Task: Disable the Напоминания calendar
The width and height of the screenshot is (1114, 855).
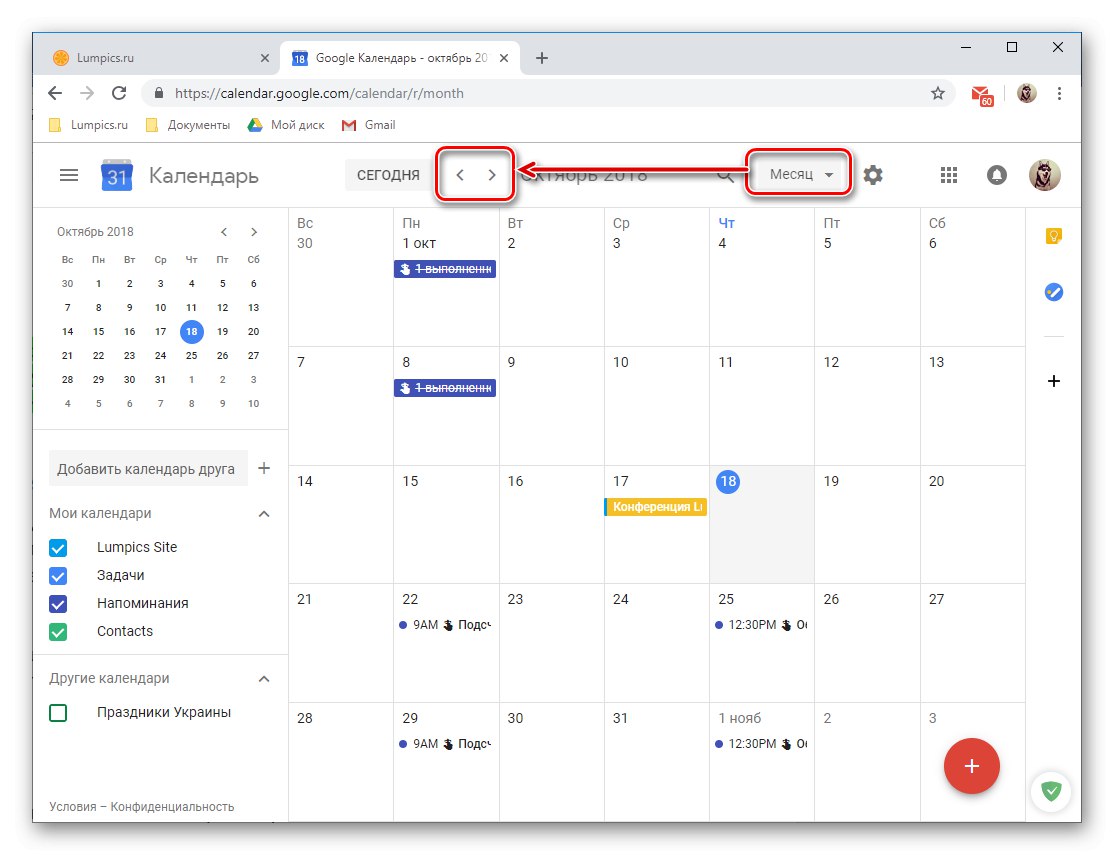Action: point(57,603)
